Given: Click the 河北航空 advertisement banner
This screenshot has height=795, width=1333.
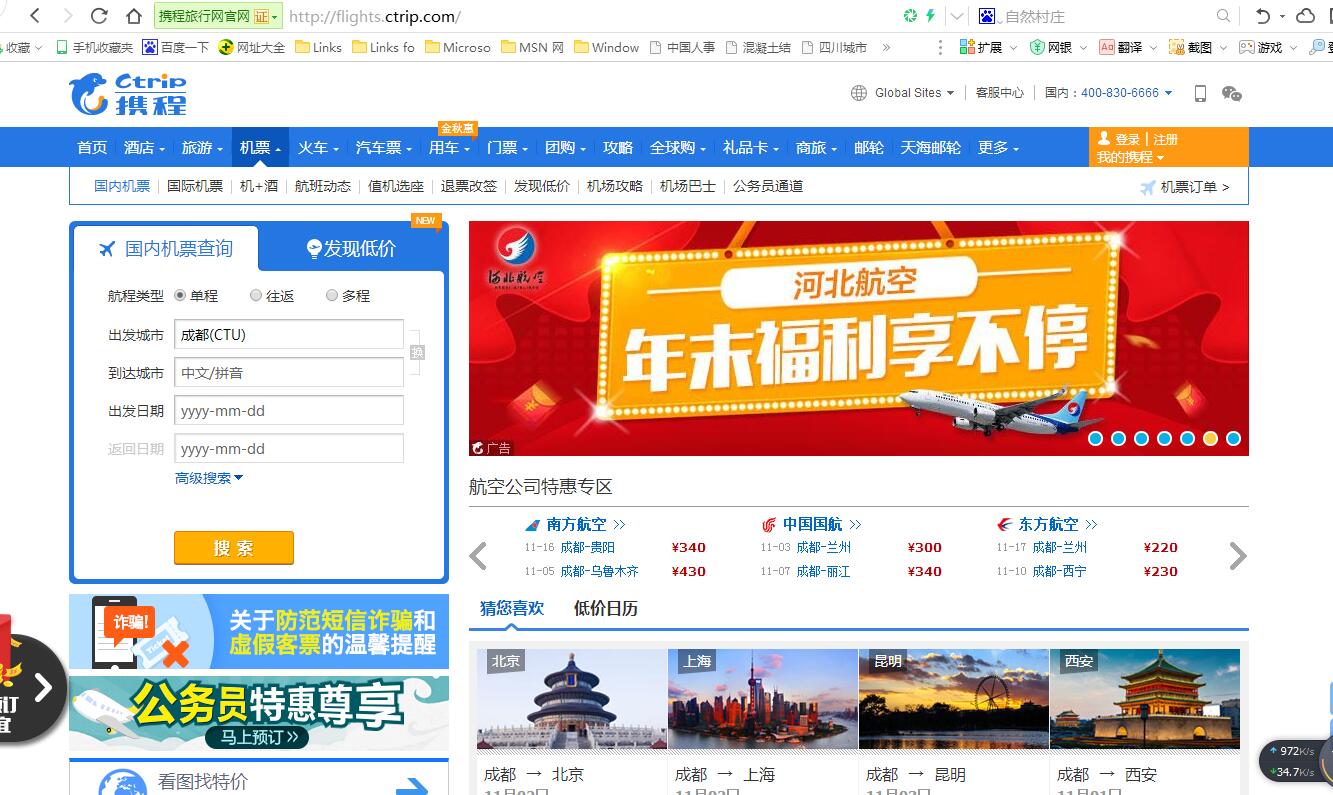Looking at the screenshot, I should coord(859,338).
